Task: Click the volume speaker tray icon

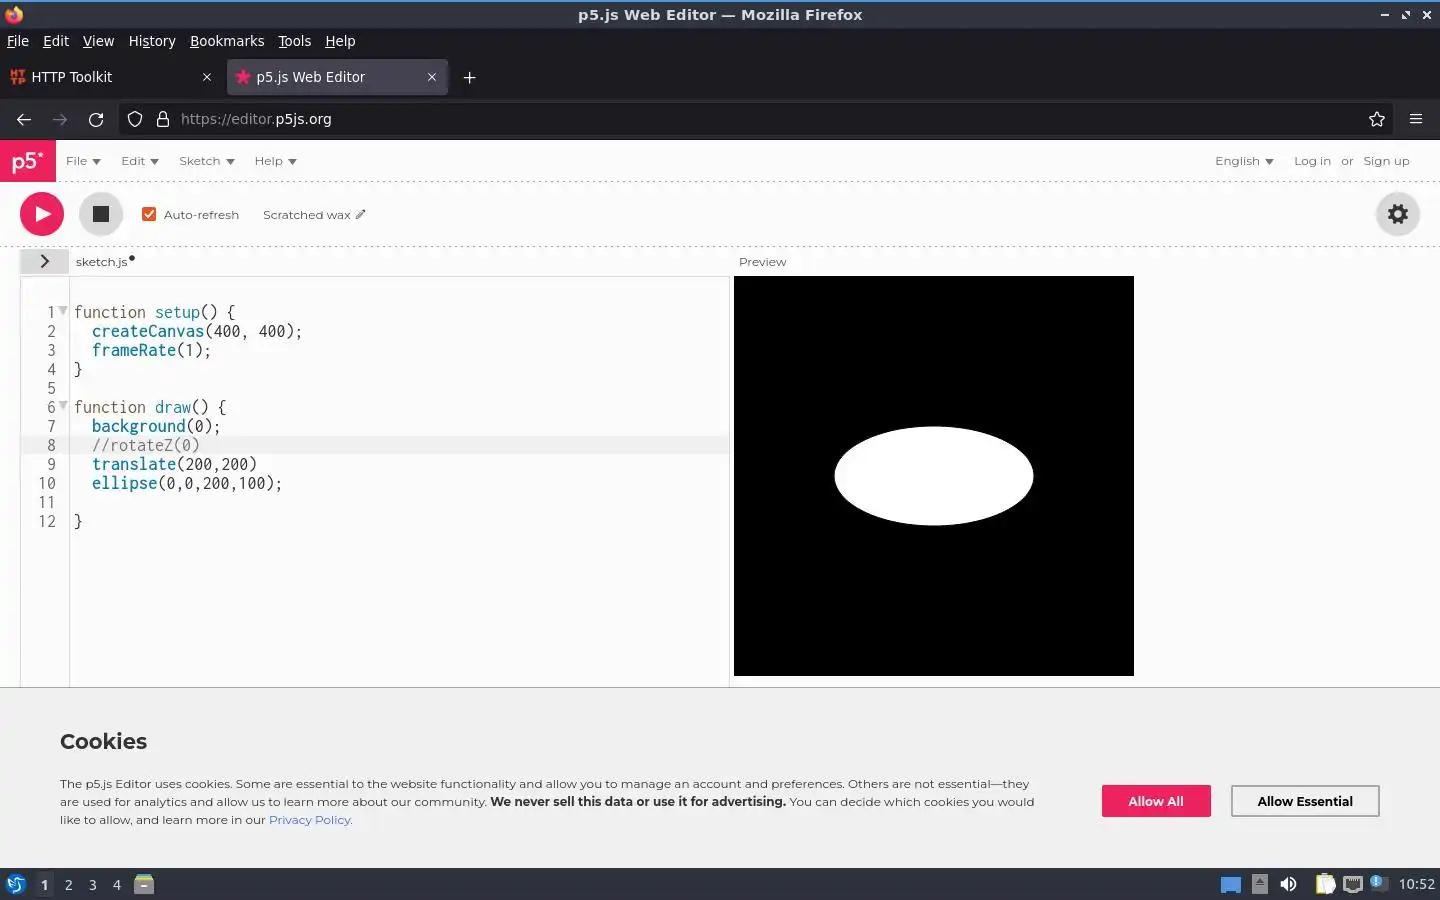Action: [1288, 884]
